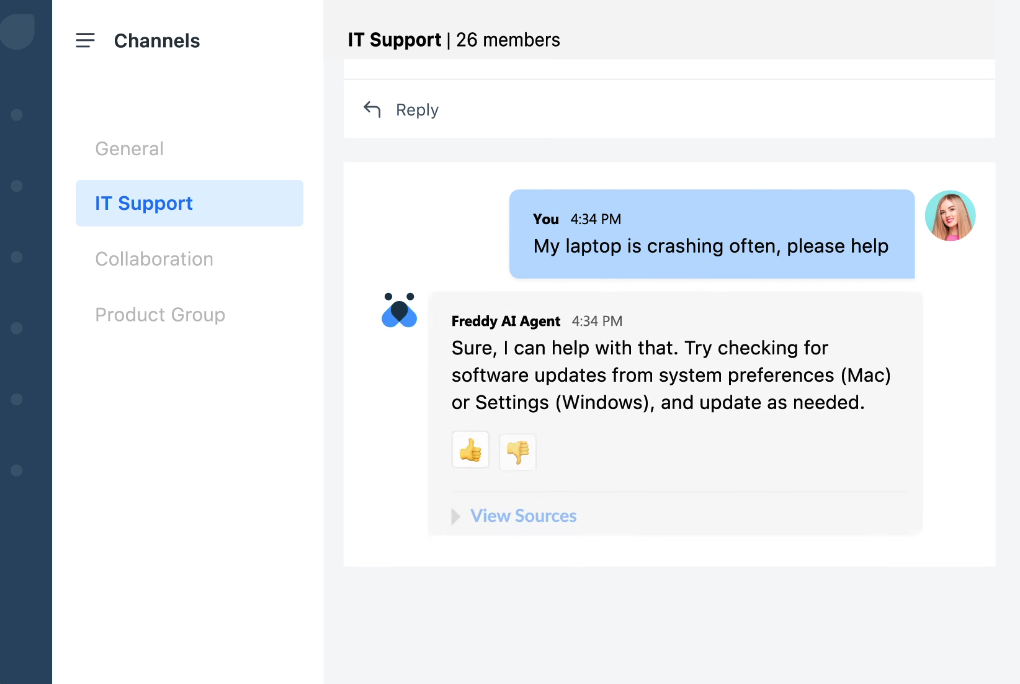Give thumbs up to Freddy's answer
The height and width of the screenshot is (684, 1020).
[470, 451]
